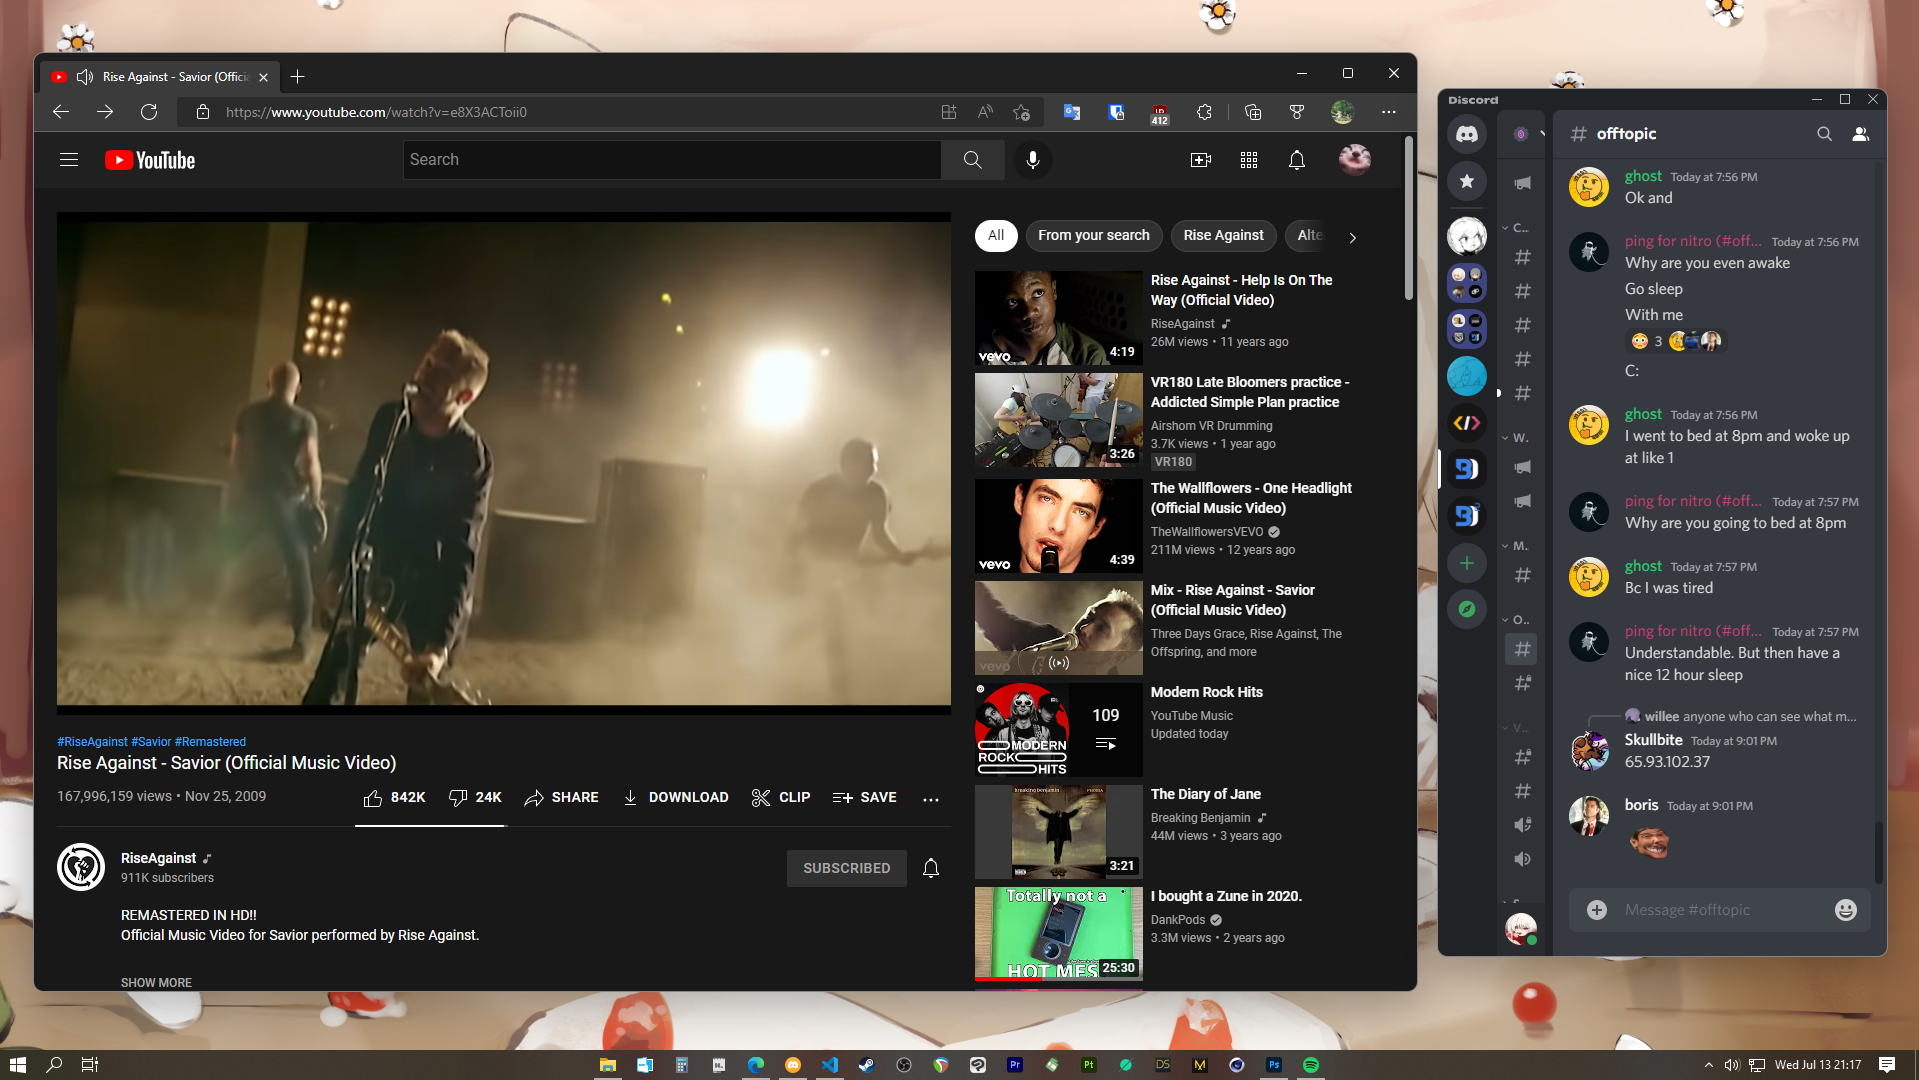Open Discord server name dropdown arrow
The image size is (1919, 1080).
click(1543, 134)
